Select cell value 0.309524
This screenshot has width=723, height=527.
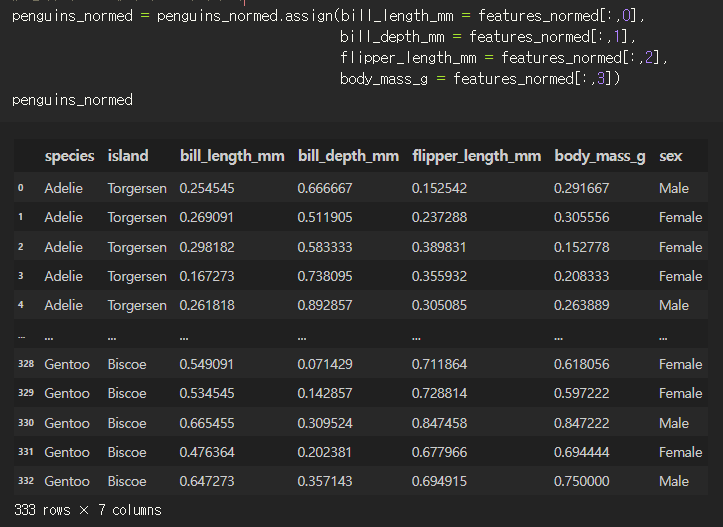click(x=325, y=423)
